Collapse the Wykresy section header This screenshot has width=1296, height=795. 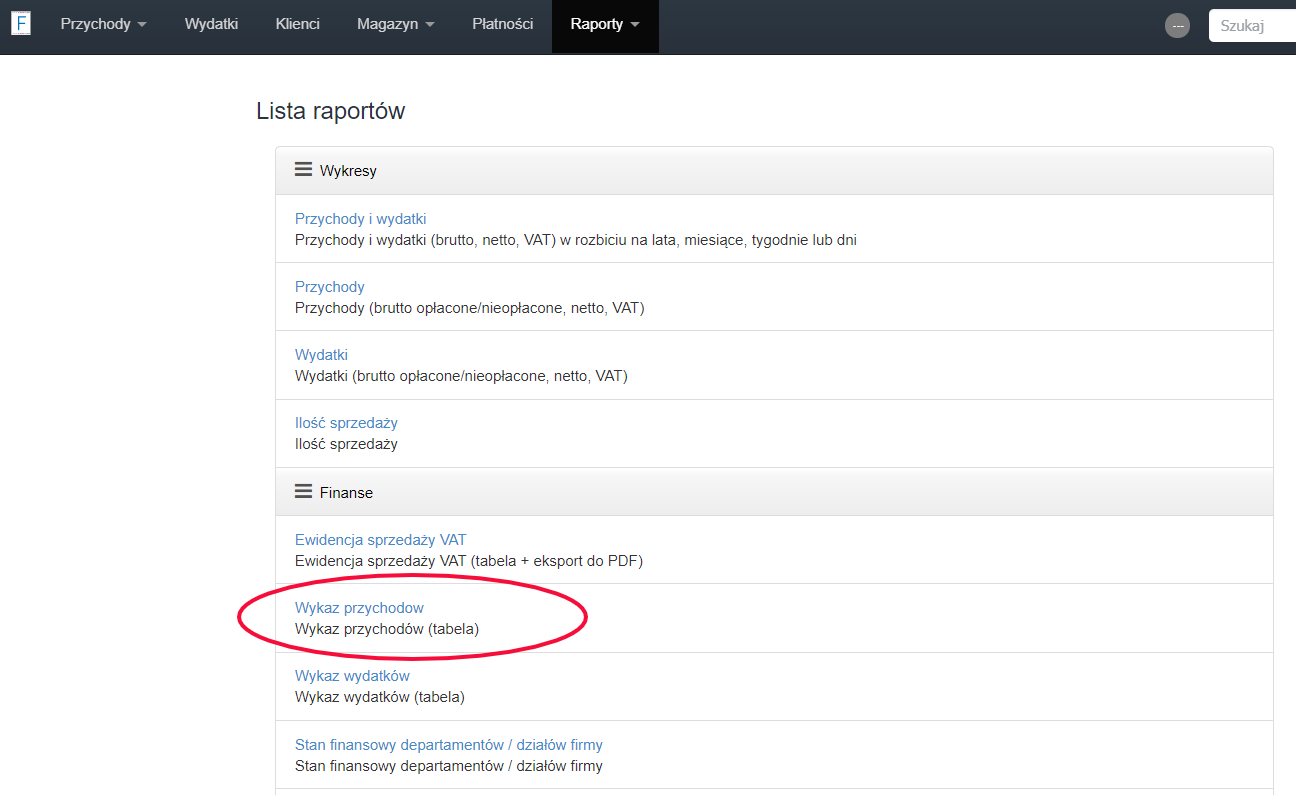click(348, 171)
